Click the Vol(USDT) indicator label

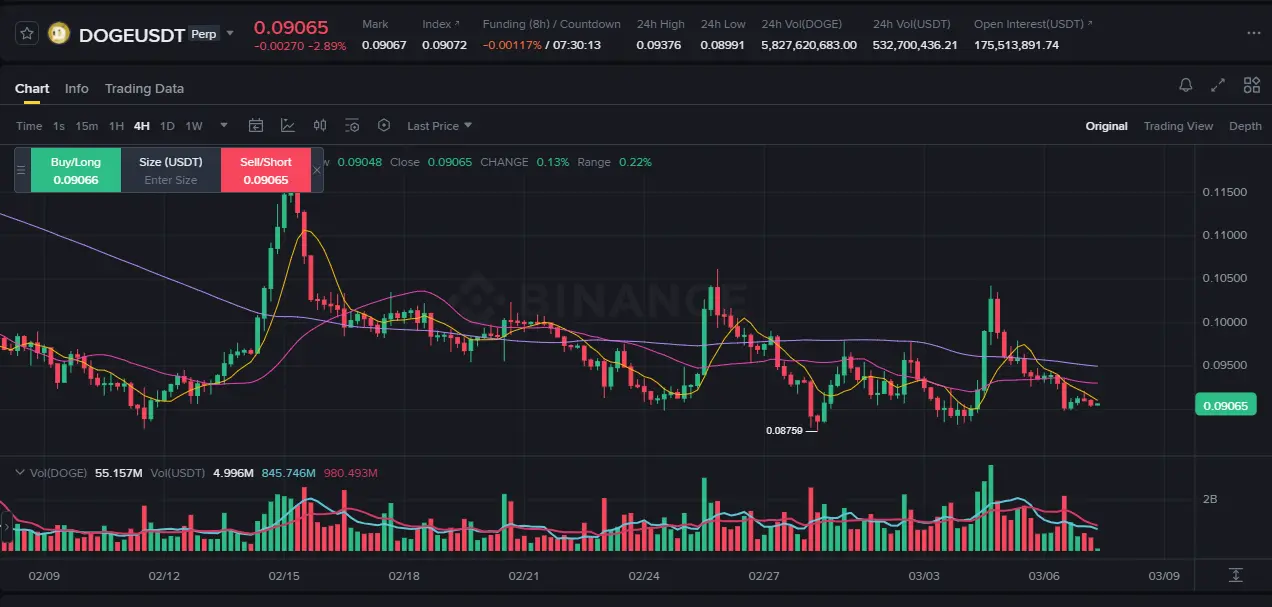[178, 473]
